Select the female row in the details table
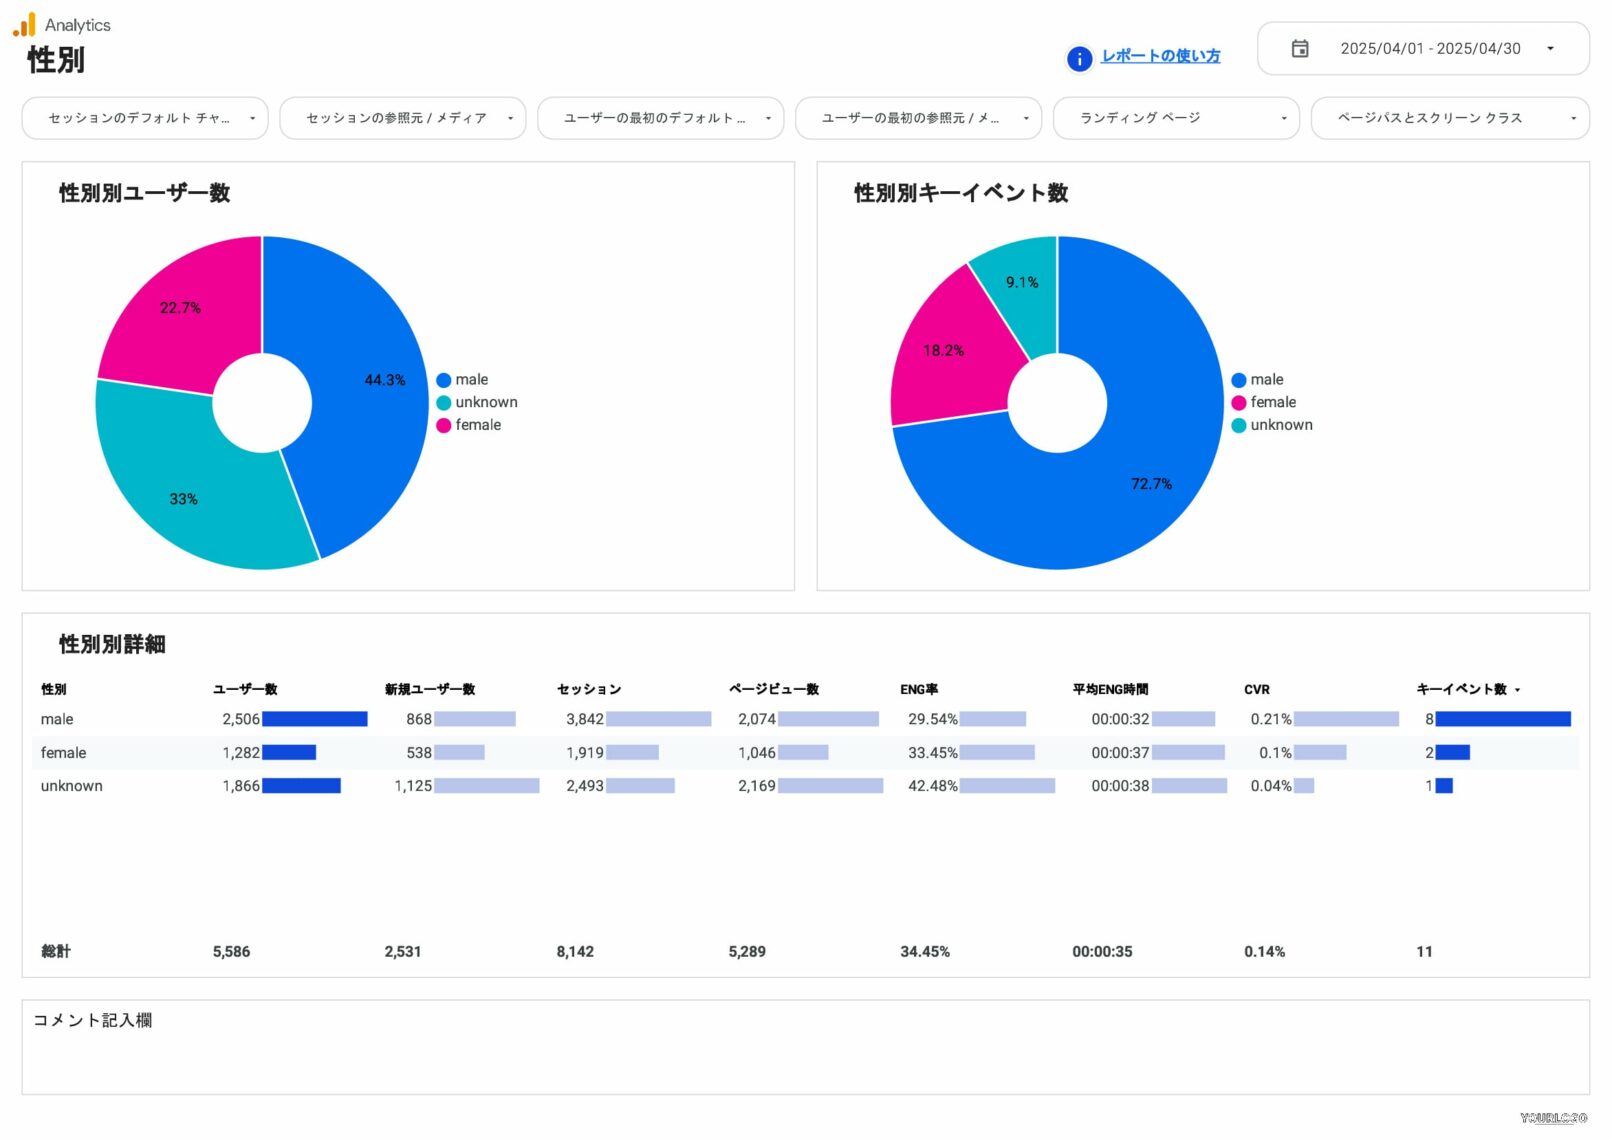Viewport: 1612px width, 1139px height. (x=64, y=753)
